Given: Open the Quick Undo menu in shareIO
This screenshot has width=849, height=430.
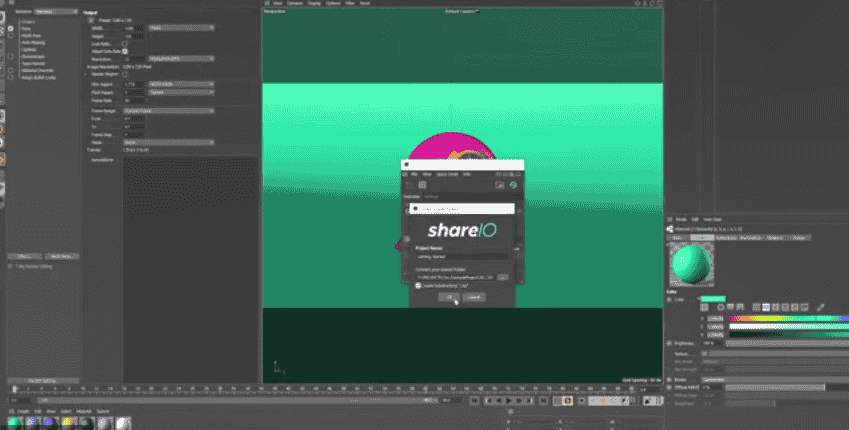Looking at the screenshot, I should (447, 174).
